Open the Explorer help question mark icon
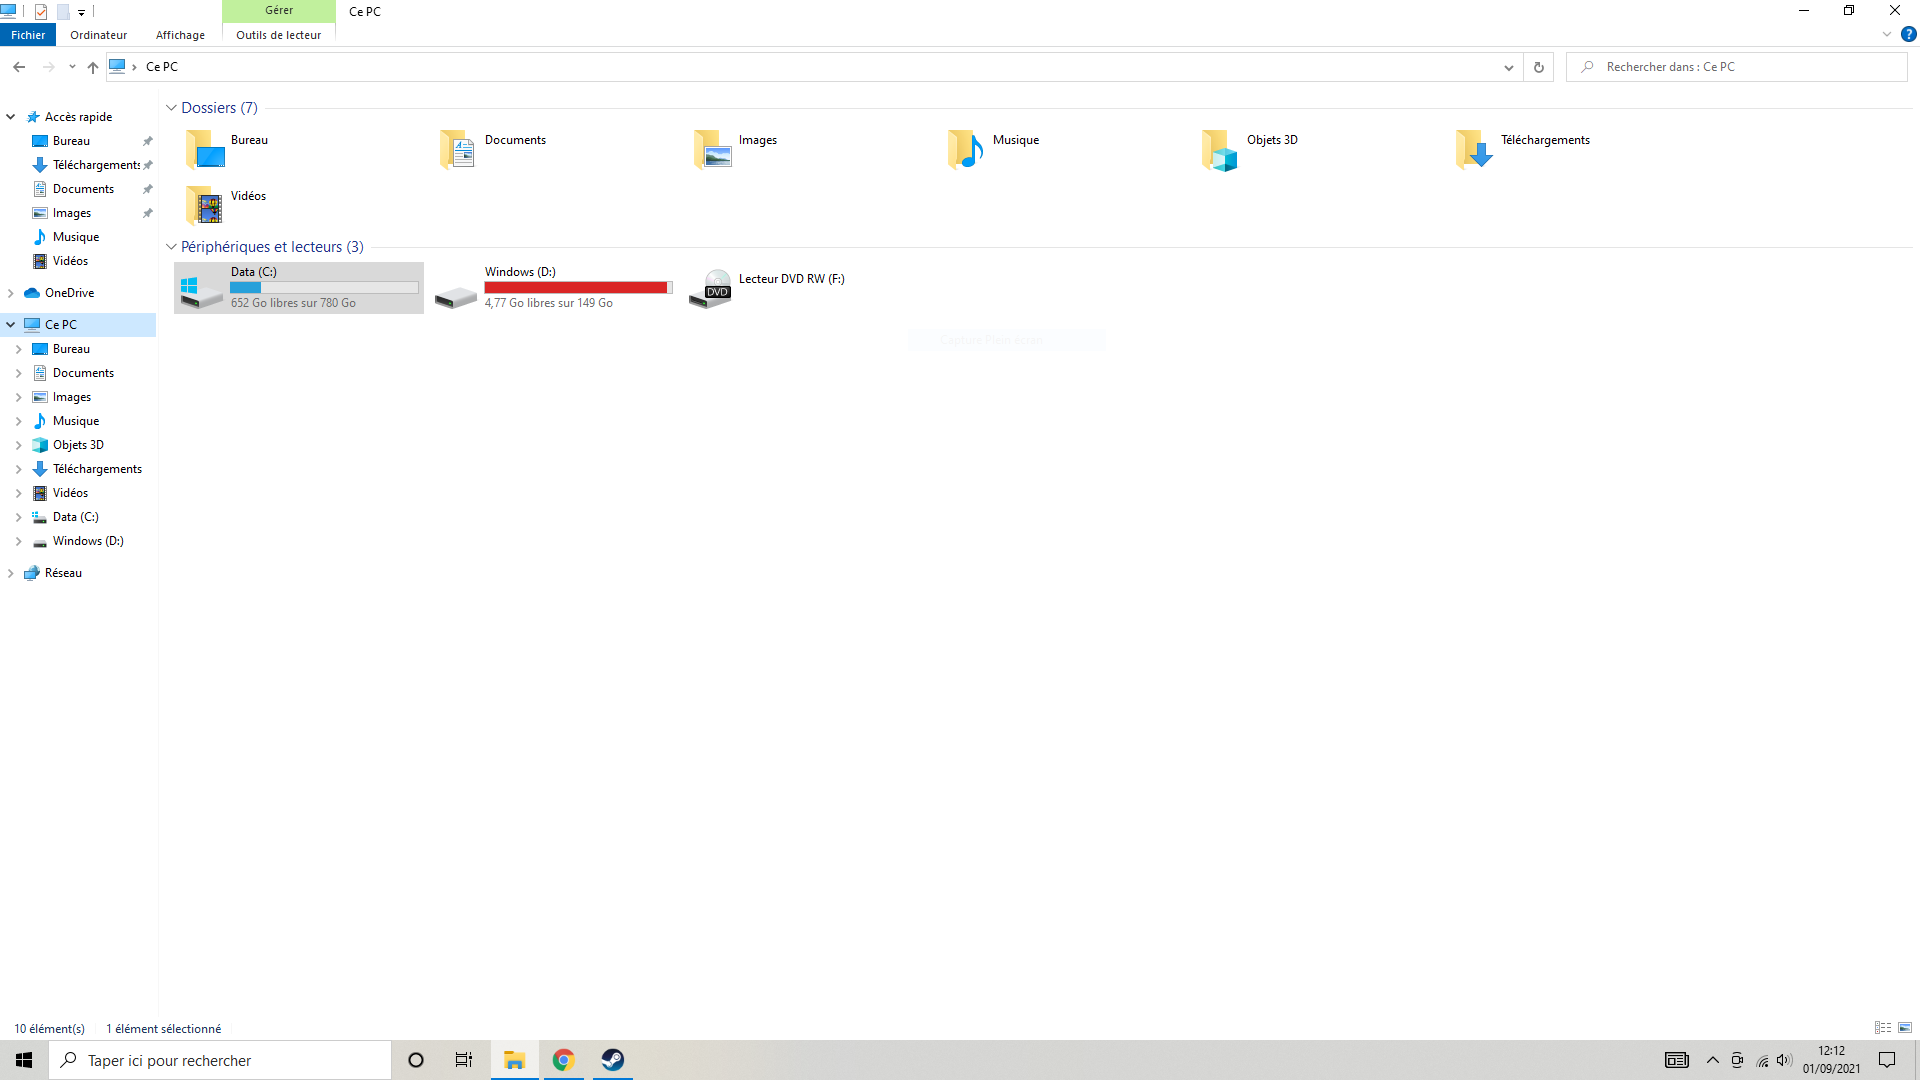1920x1080 pixels. tap(1908, 34)
